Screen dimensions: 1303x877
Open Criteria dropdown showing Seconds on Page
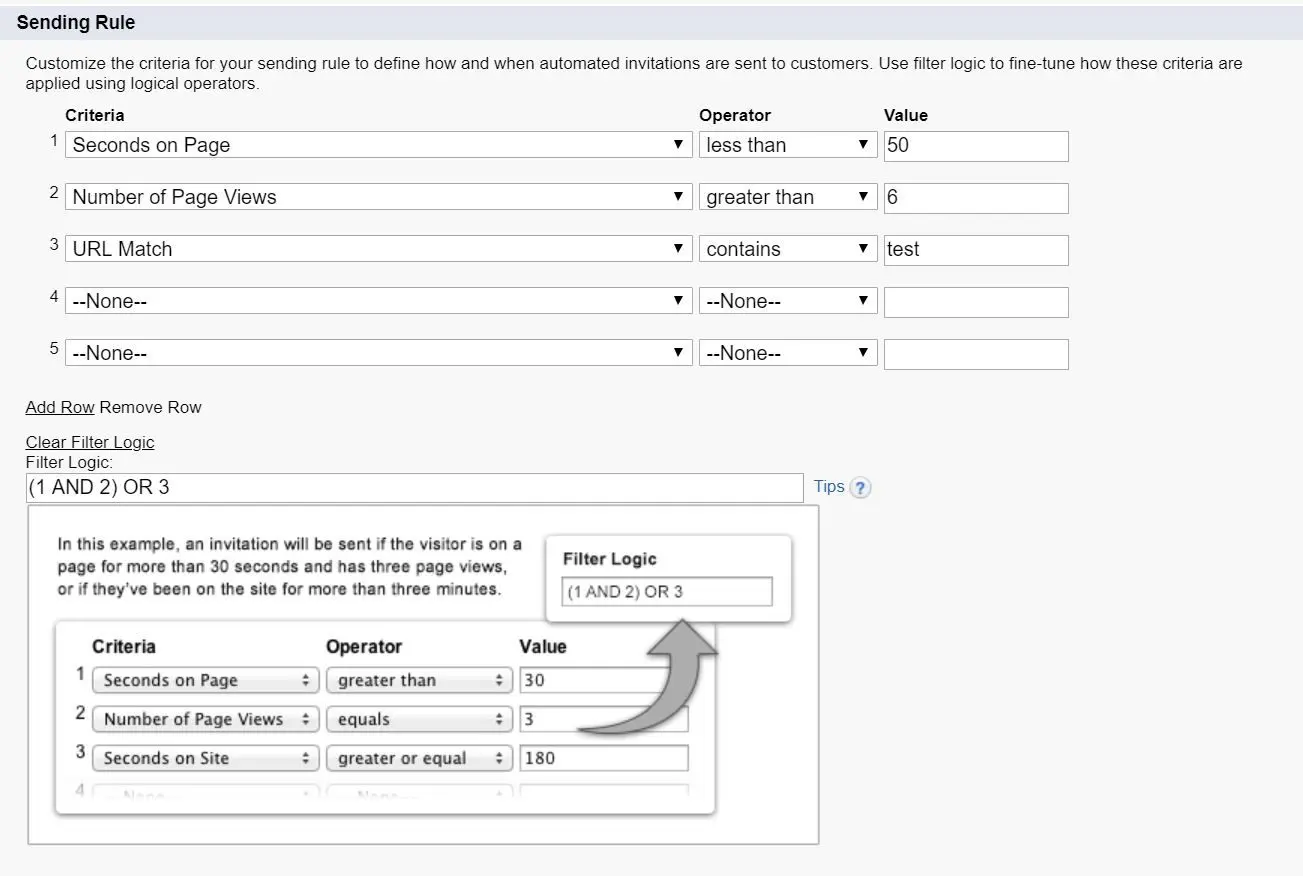pyautogui.click(x=379, y=145)
